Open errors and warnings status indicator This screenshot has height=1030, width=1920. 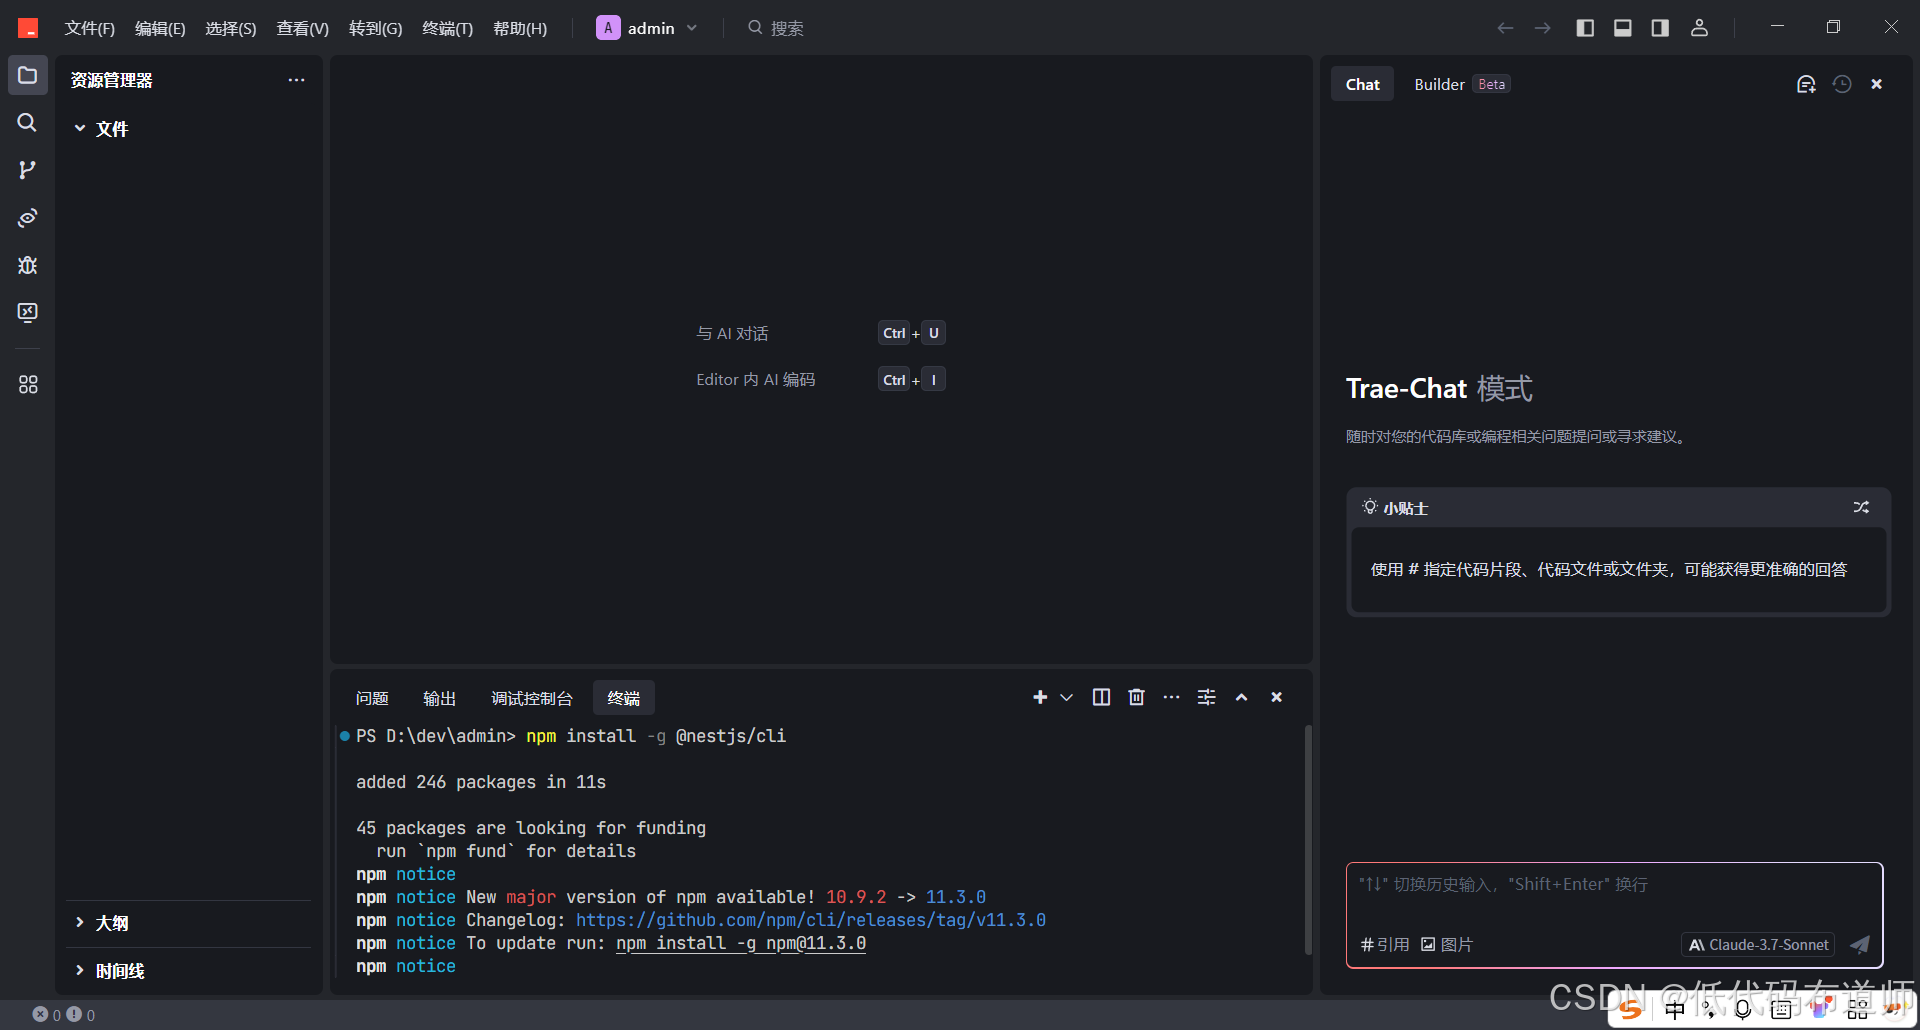click(x=64, y=1014)
